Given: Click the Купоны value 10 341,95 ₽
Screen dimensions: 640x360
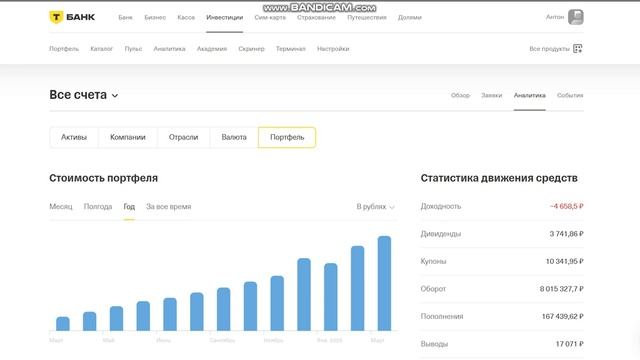Looking at the screenshot, I should [x=564, y=261].
